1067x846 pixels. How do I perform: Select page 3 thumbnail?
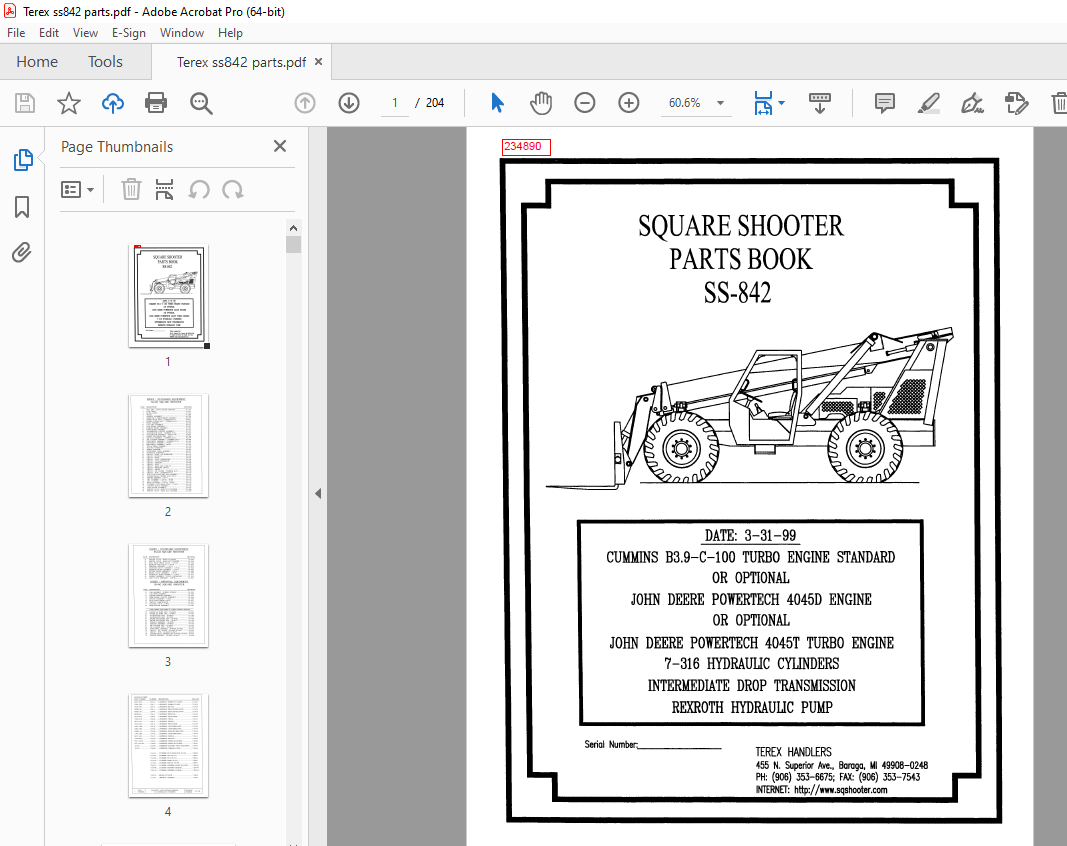point(168,596)
